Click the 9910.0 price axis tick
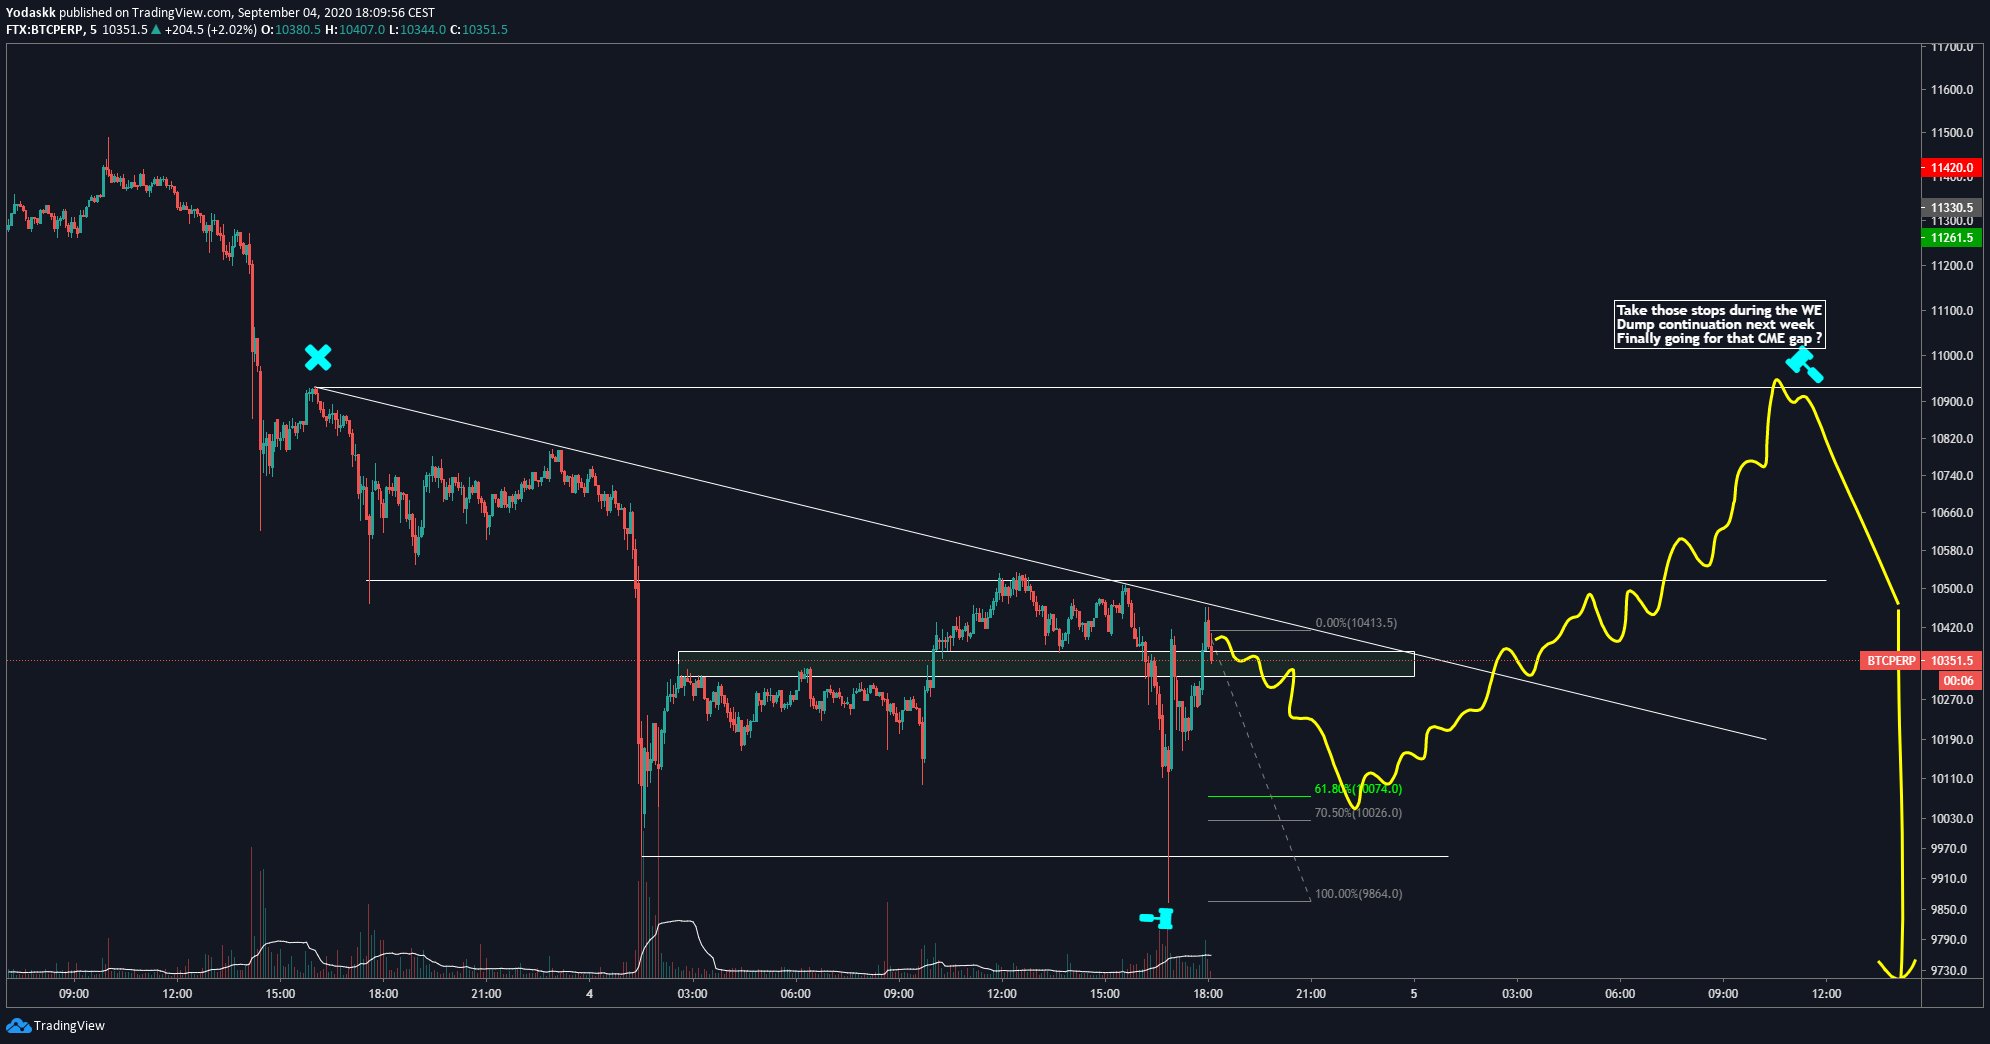The height and width of the screenshot is (1044, 1990). pos(1949,879)
